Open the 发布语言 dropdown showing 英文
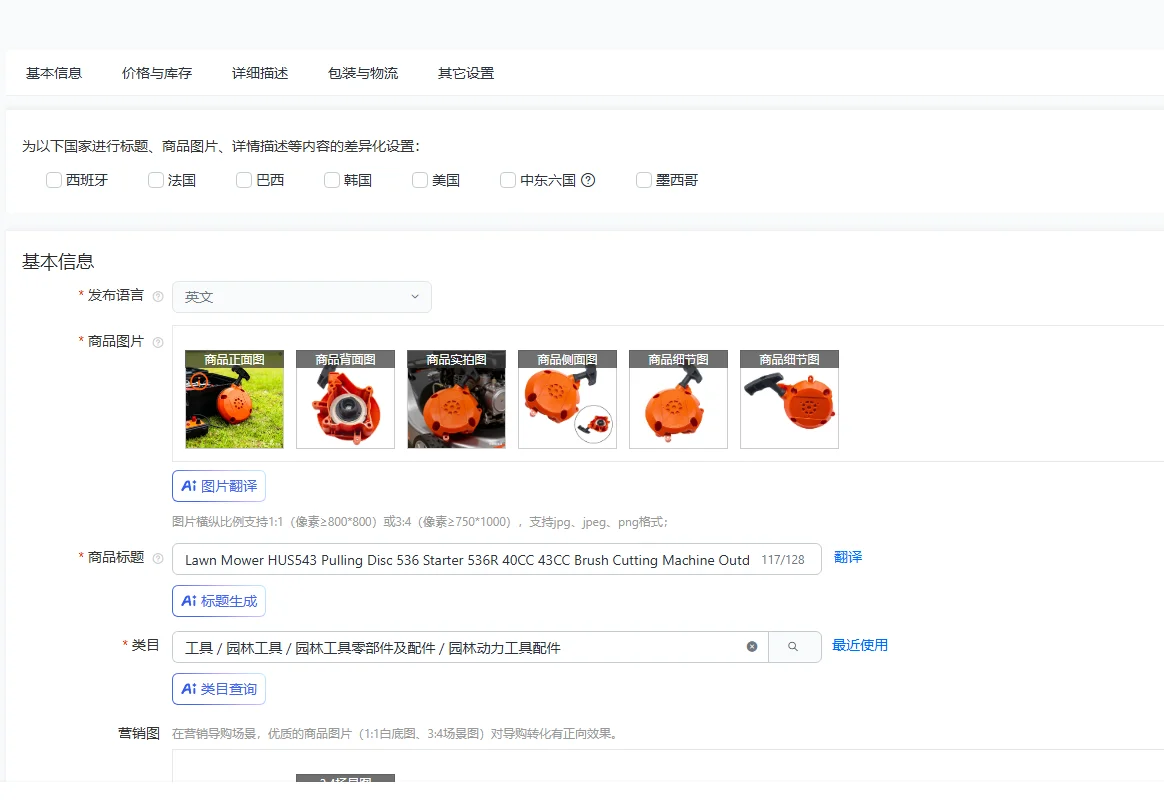The width and height of the screenshot is (1164, 812). (301, 297)
